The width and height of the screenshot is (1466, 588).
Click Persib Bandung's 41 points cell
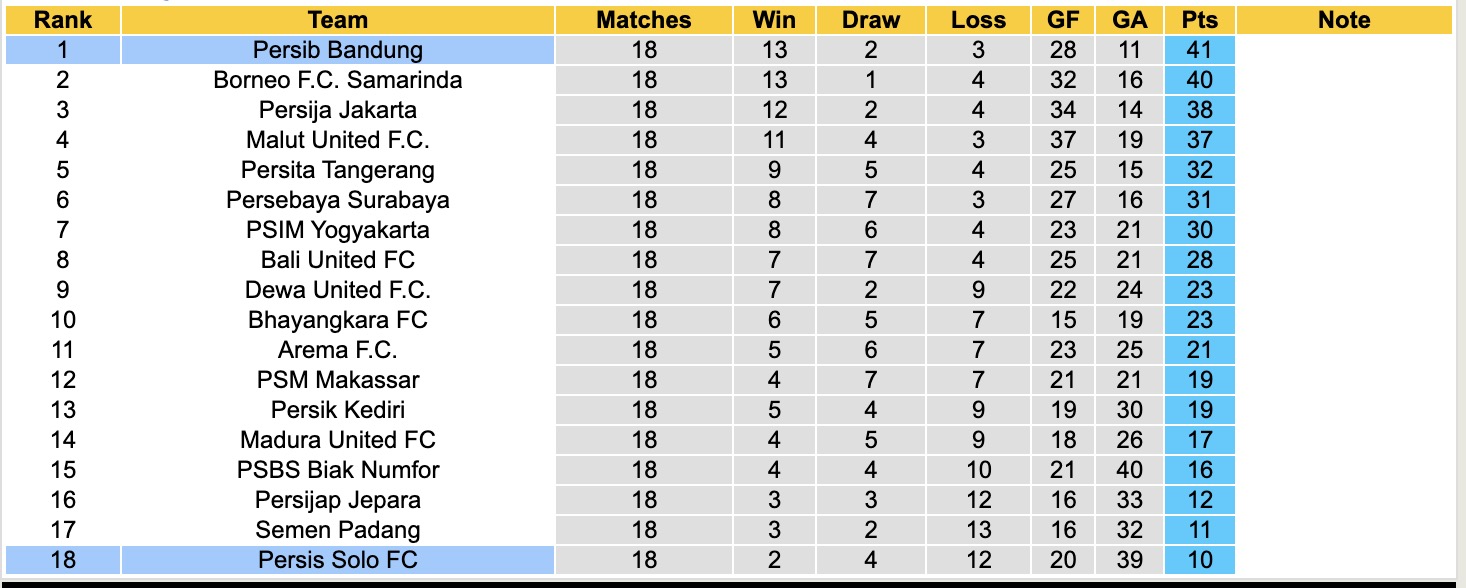(1199, 50)
